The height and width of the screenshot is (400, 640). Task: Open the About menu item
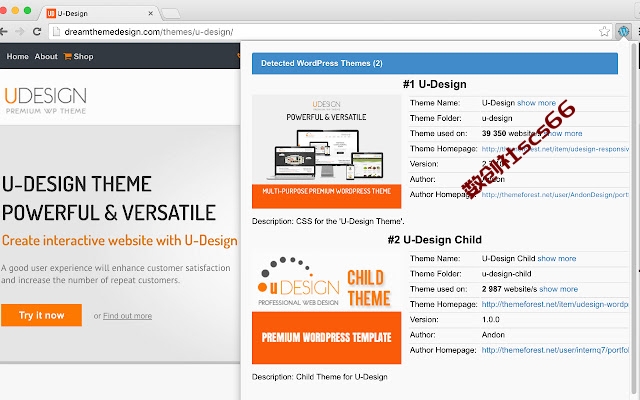tap(46, 56)
